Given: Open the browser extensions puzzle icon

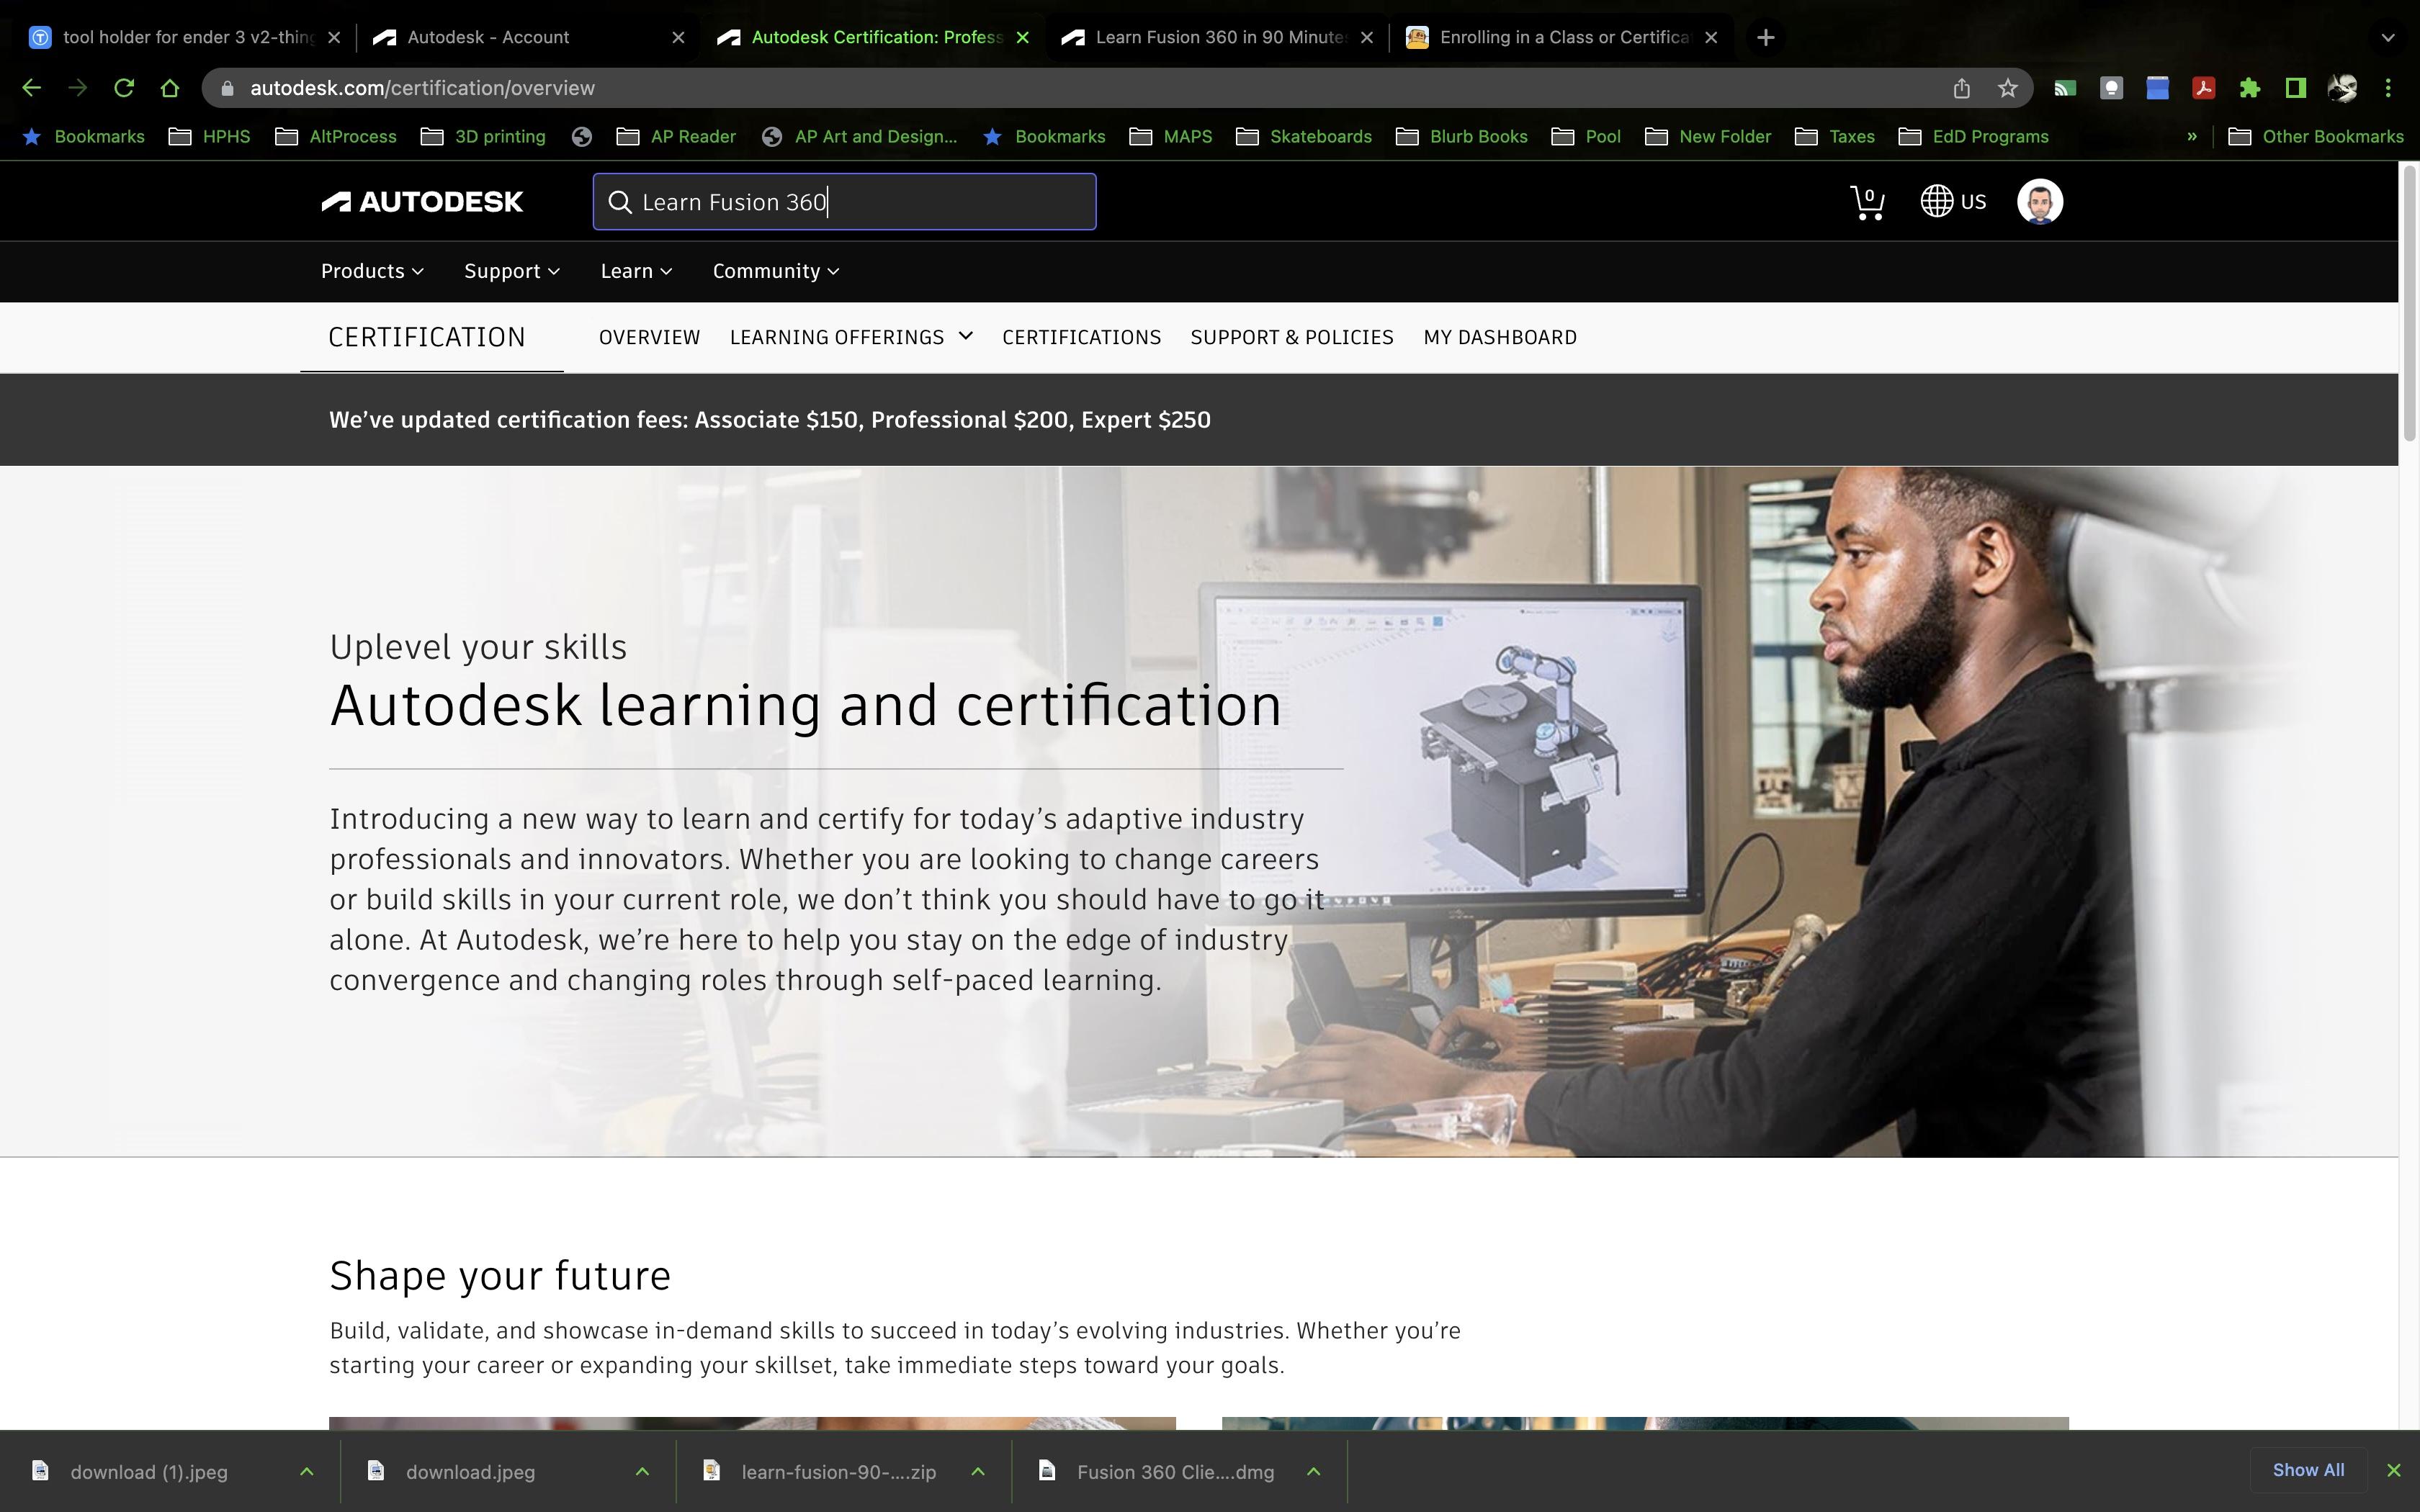Looking at the screenshot, I should tap(2251, 87).
